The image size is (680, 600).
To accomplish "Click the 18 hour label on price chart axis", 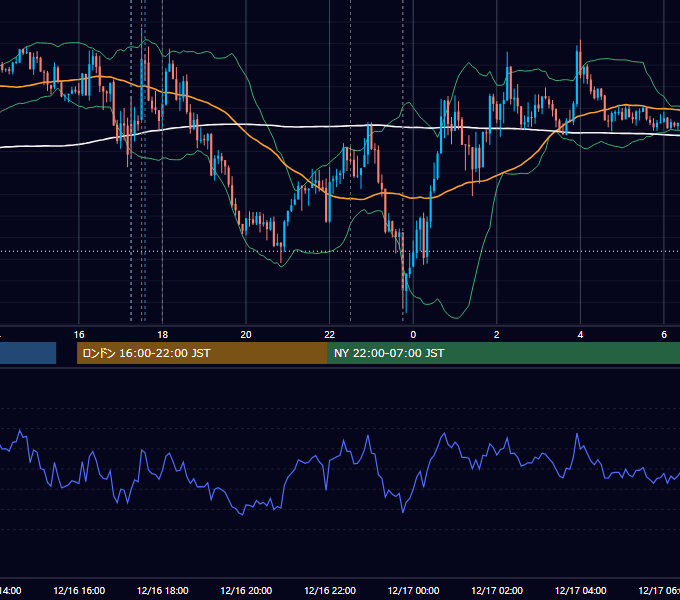I will (163, 335).
